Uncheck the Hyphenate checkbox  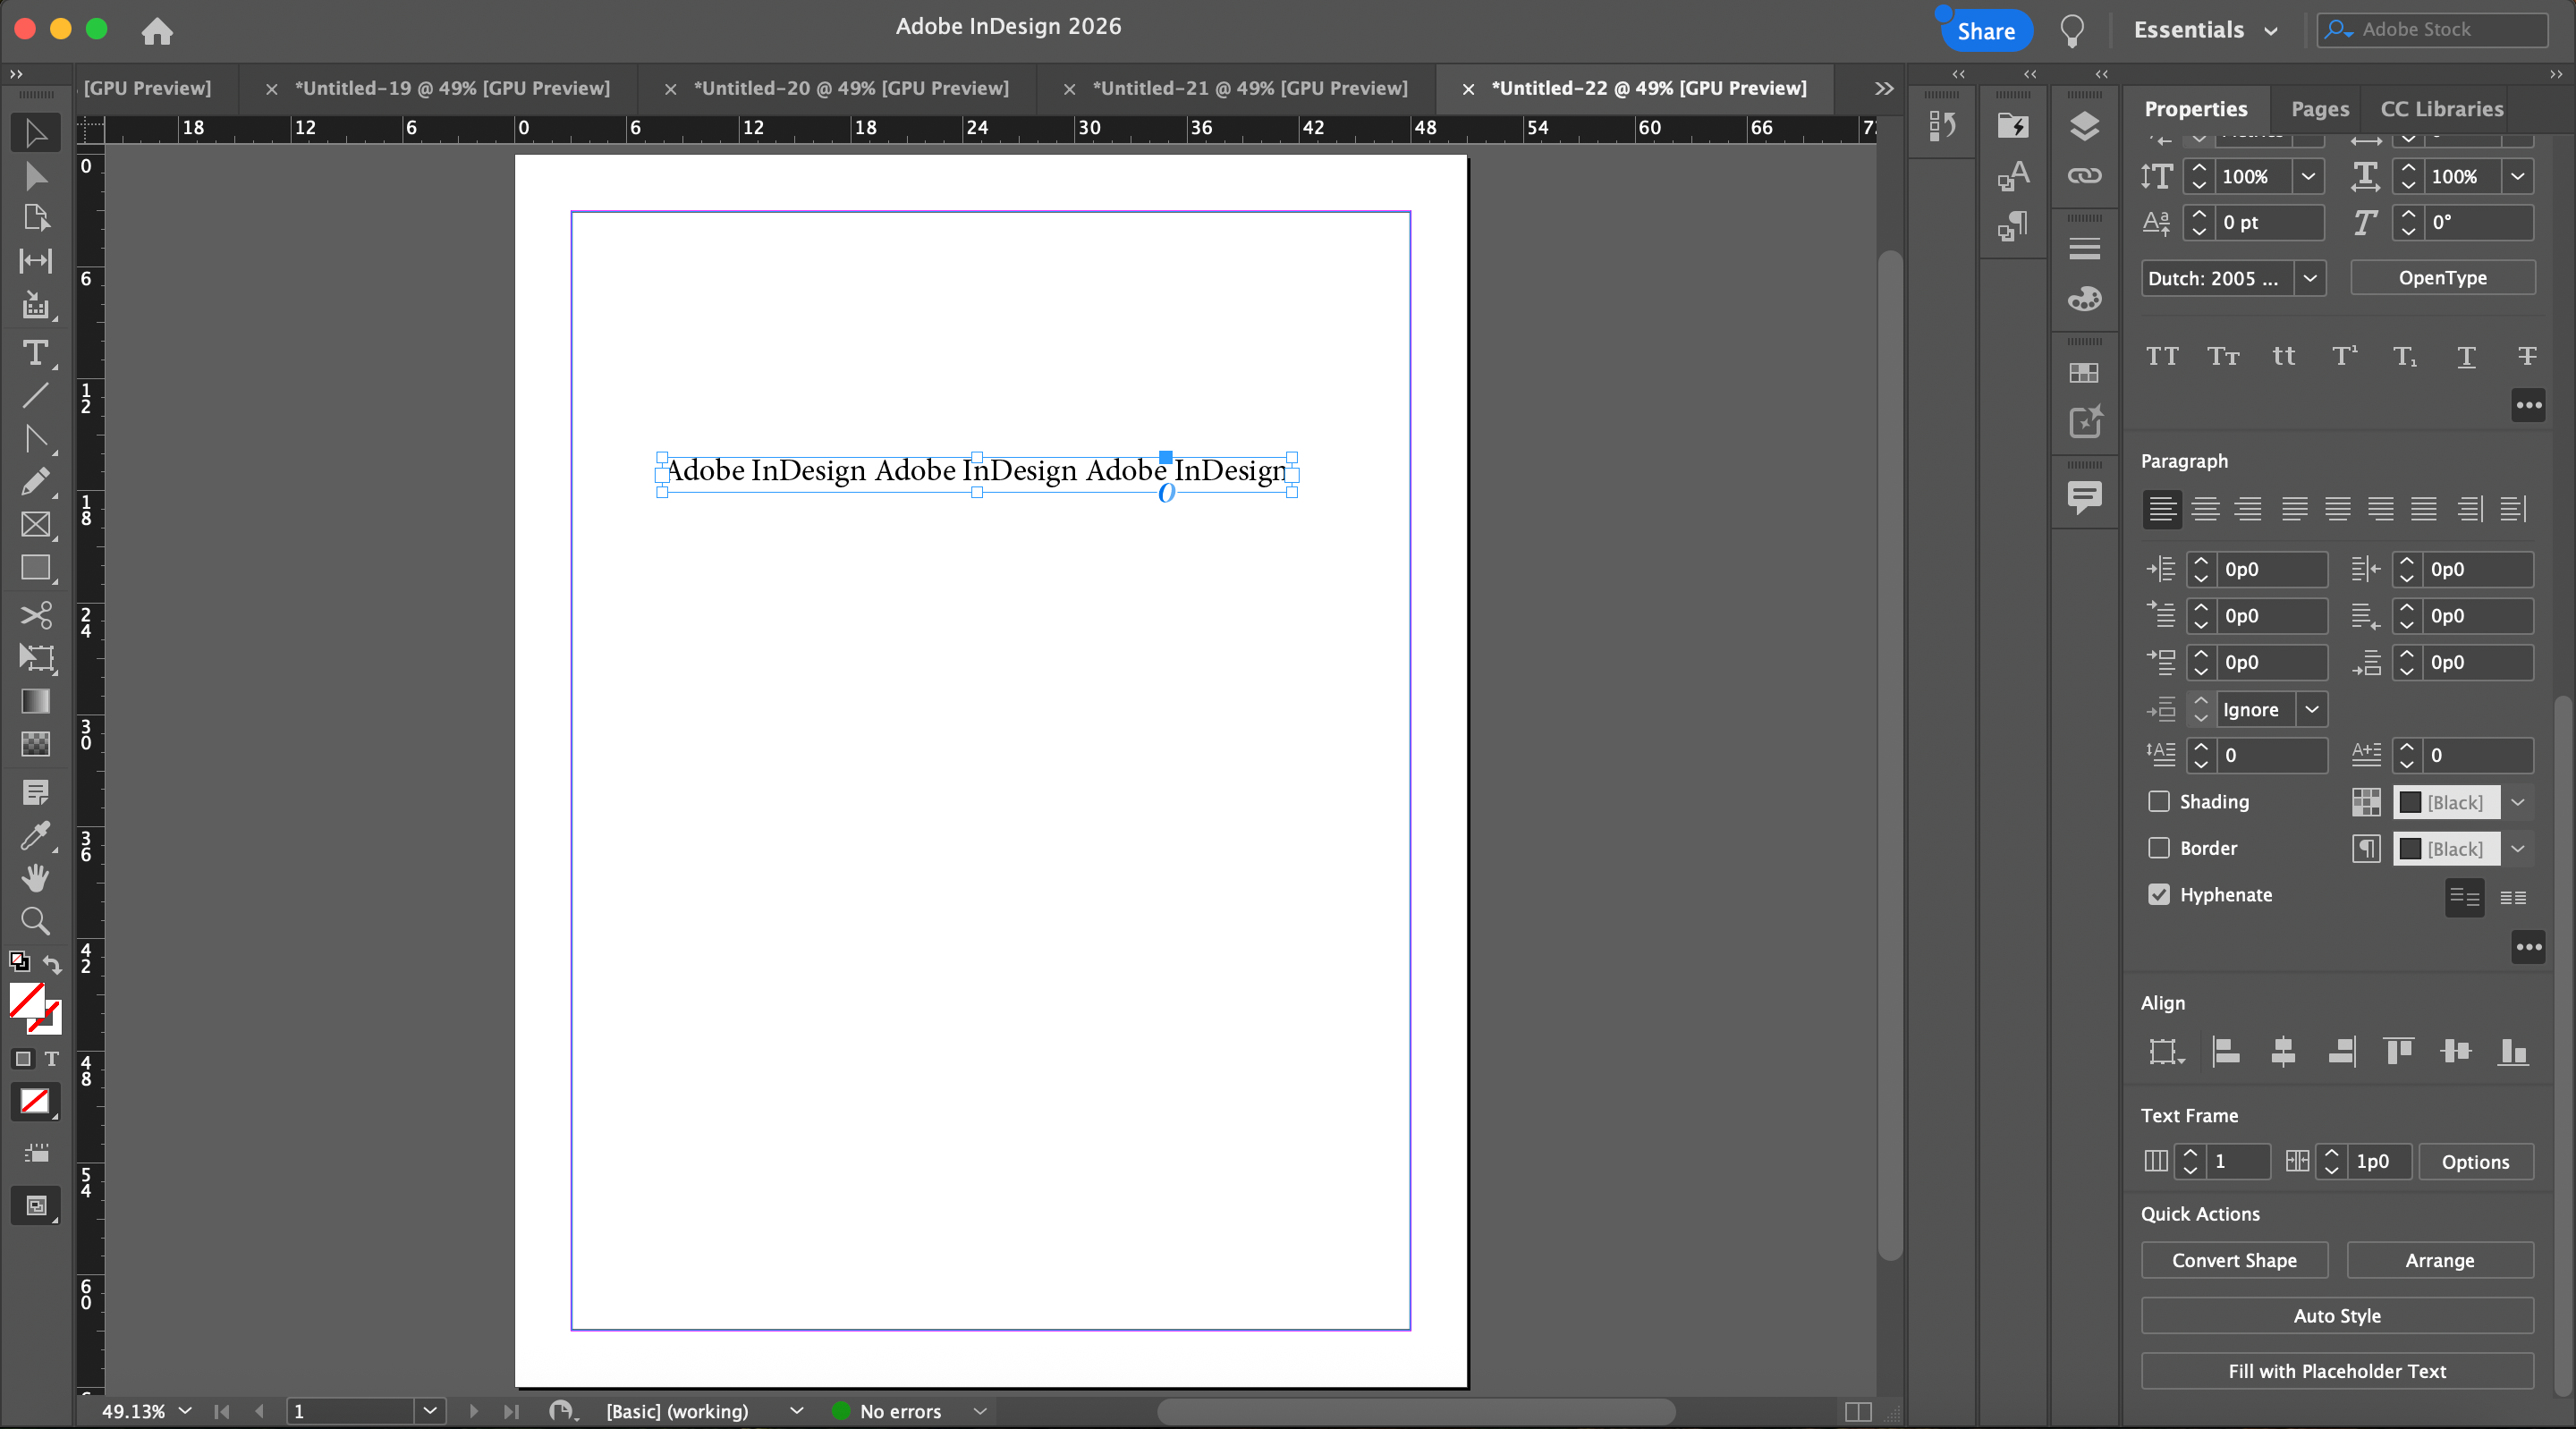2159,894
